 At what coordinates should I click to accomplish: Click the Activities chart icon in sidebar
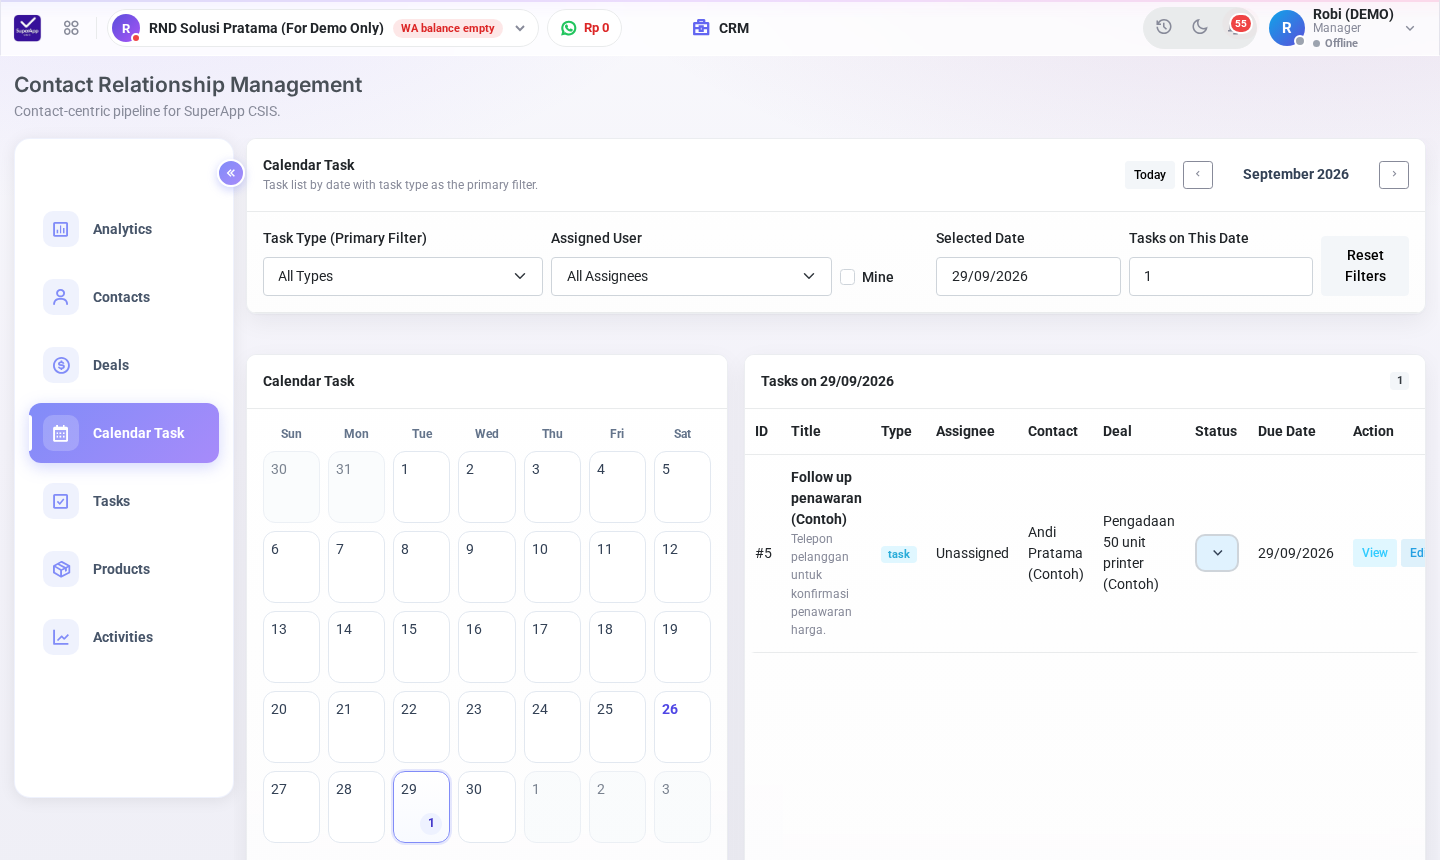[61, 637]
